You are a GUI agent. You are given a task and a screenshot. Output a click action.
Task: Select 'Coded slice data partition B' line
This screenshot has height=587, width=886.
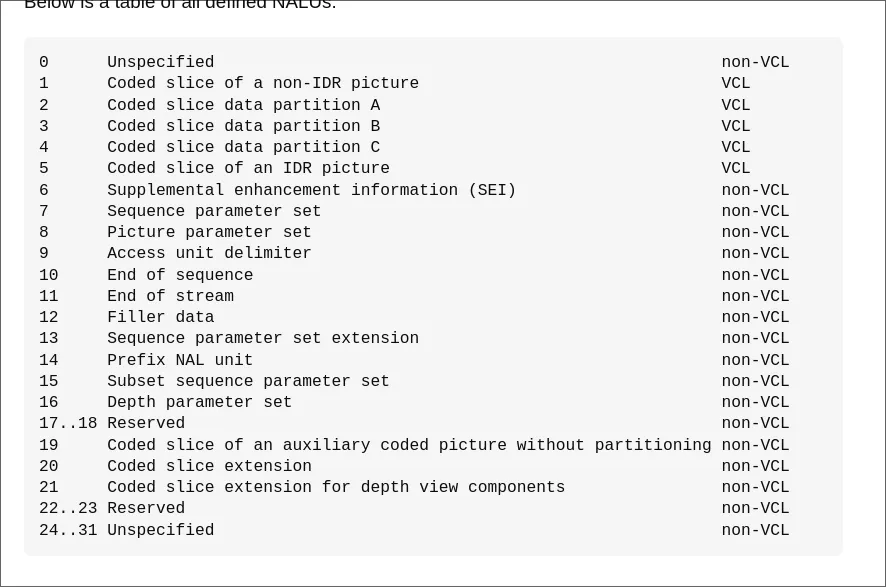(243, 126)
